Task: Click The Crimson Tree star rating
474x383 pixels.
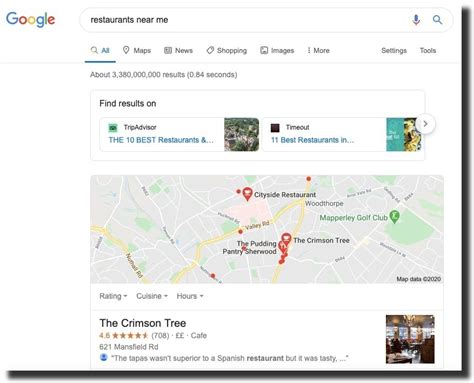Action: [130, 336]
